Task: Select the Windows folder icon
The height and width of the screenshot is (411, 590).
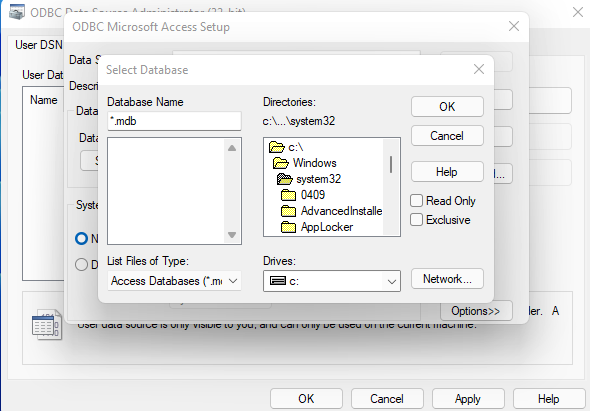Action: pyautogui.click(x=281, y=163)
